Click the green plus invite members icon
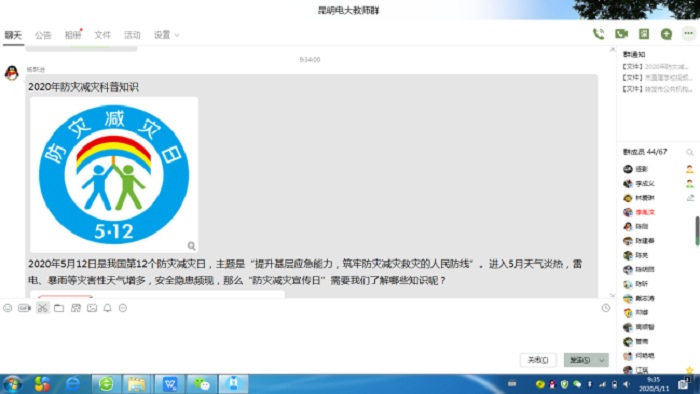 coord(666,34)
